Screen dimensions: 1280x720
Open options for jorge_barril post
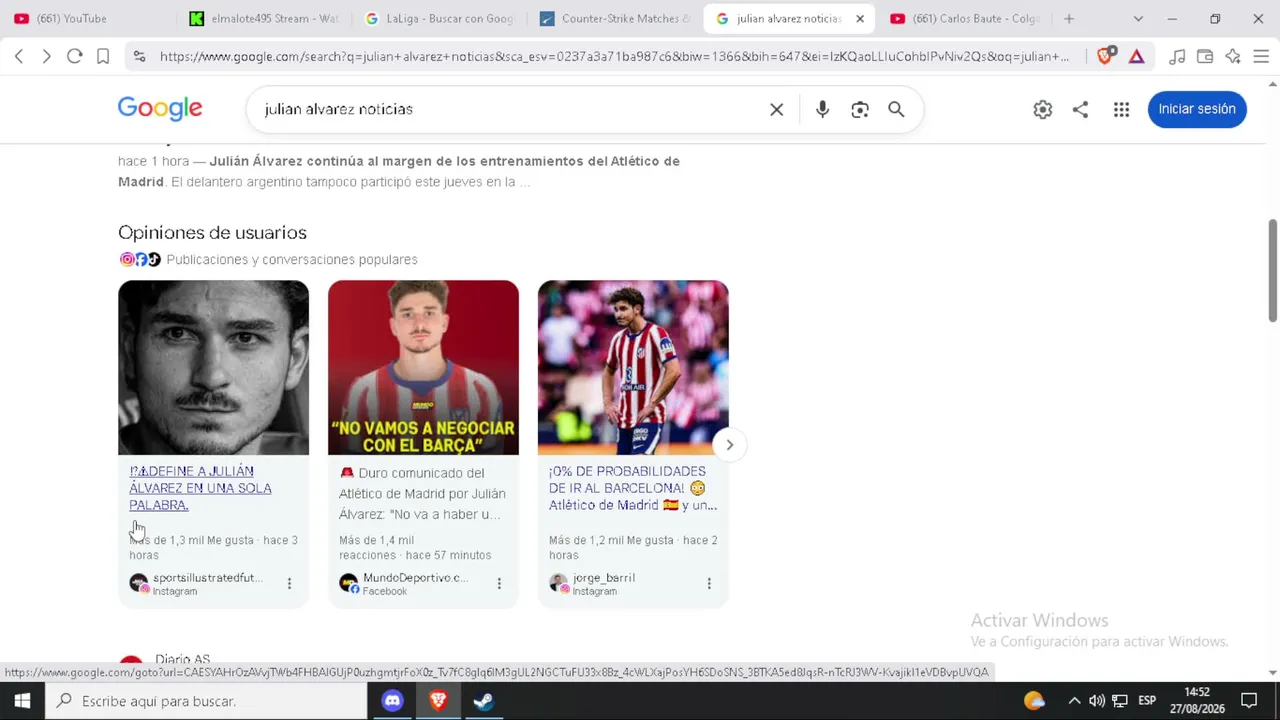[x=709, y=583]
